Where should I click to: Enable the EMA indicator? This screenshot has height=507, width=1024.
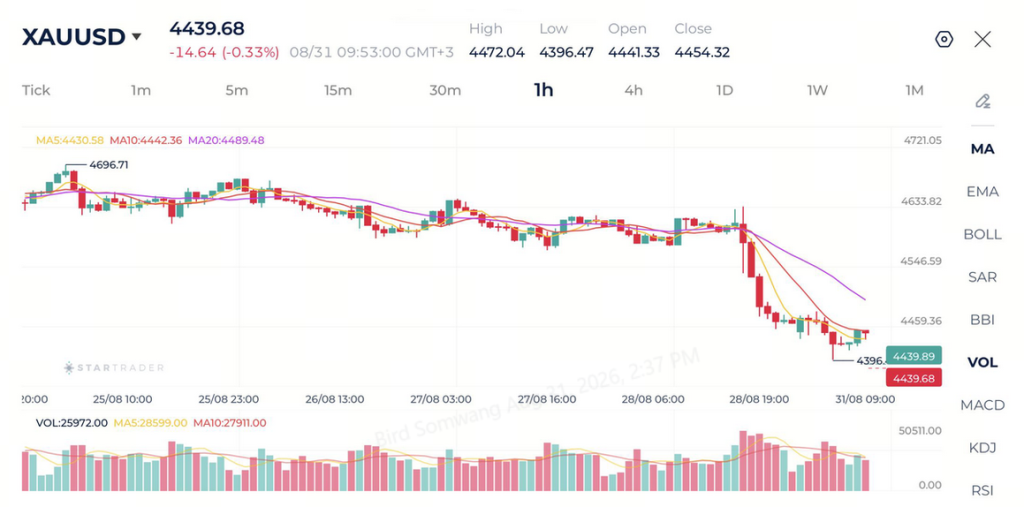[982, 191]
